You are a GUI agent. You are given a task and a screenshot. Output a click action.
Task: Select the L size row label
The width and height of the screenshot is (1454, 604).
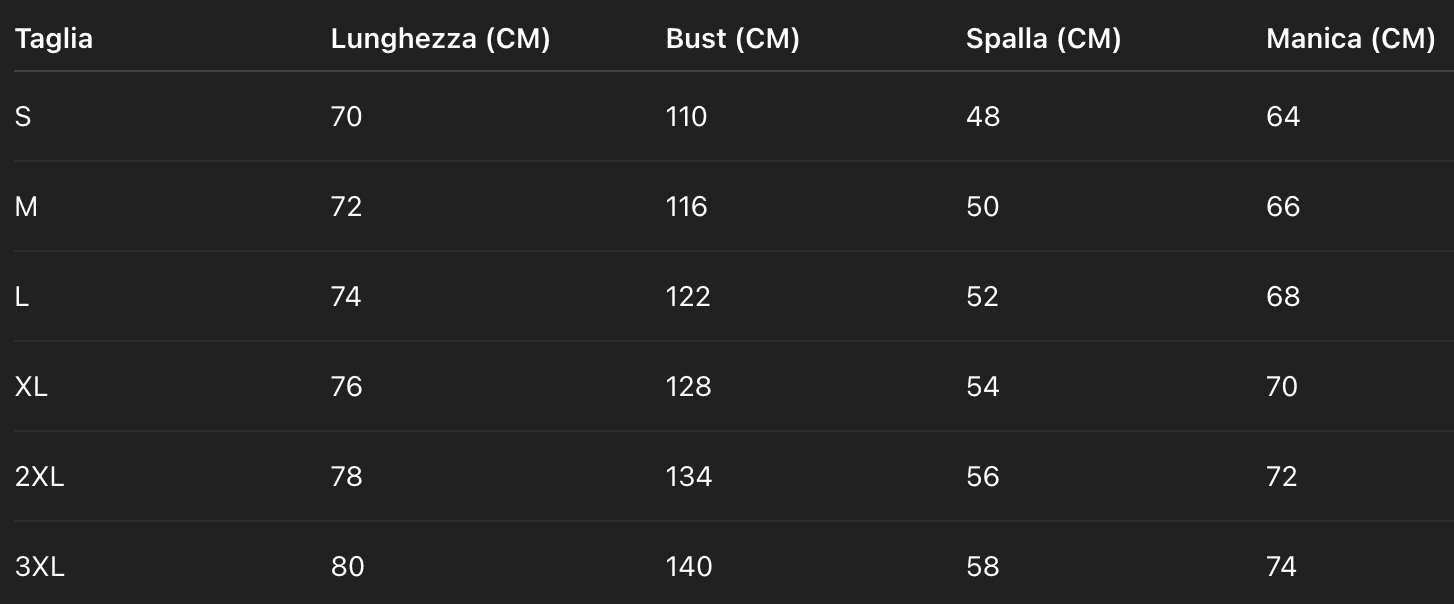22,297
